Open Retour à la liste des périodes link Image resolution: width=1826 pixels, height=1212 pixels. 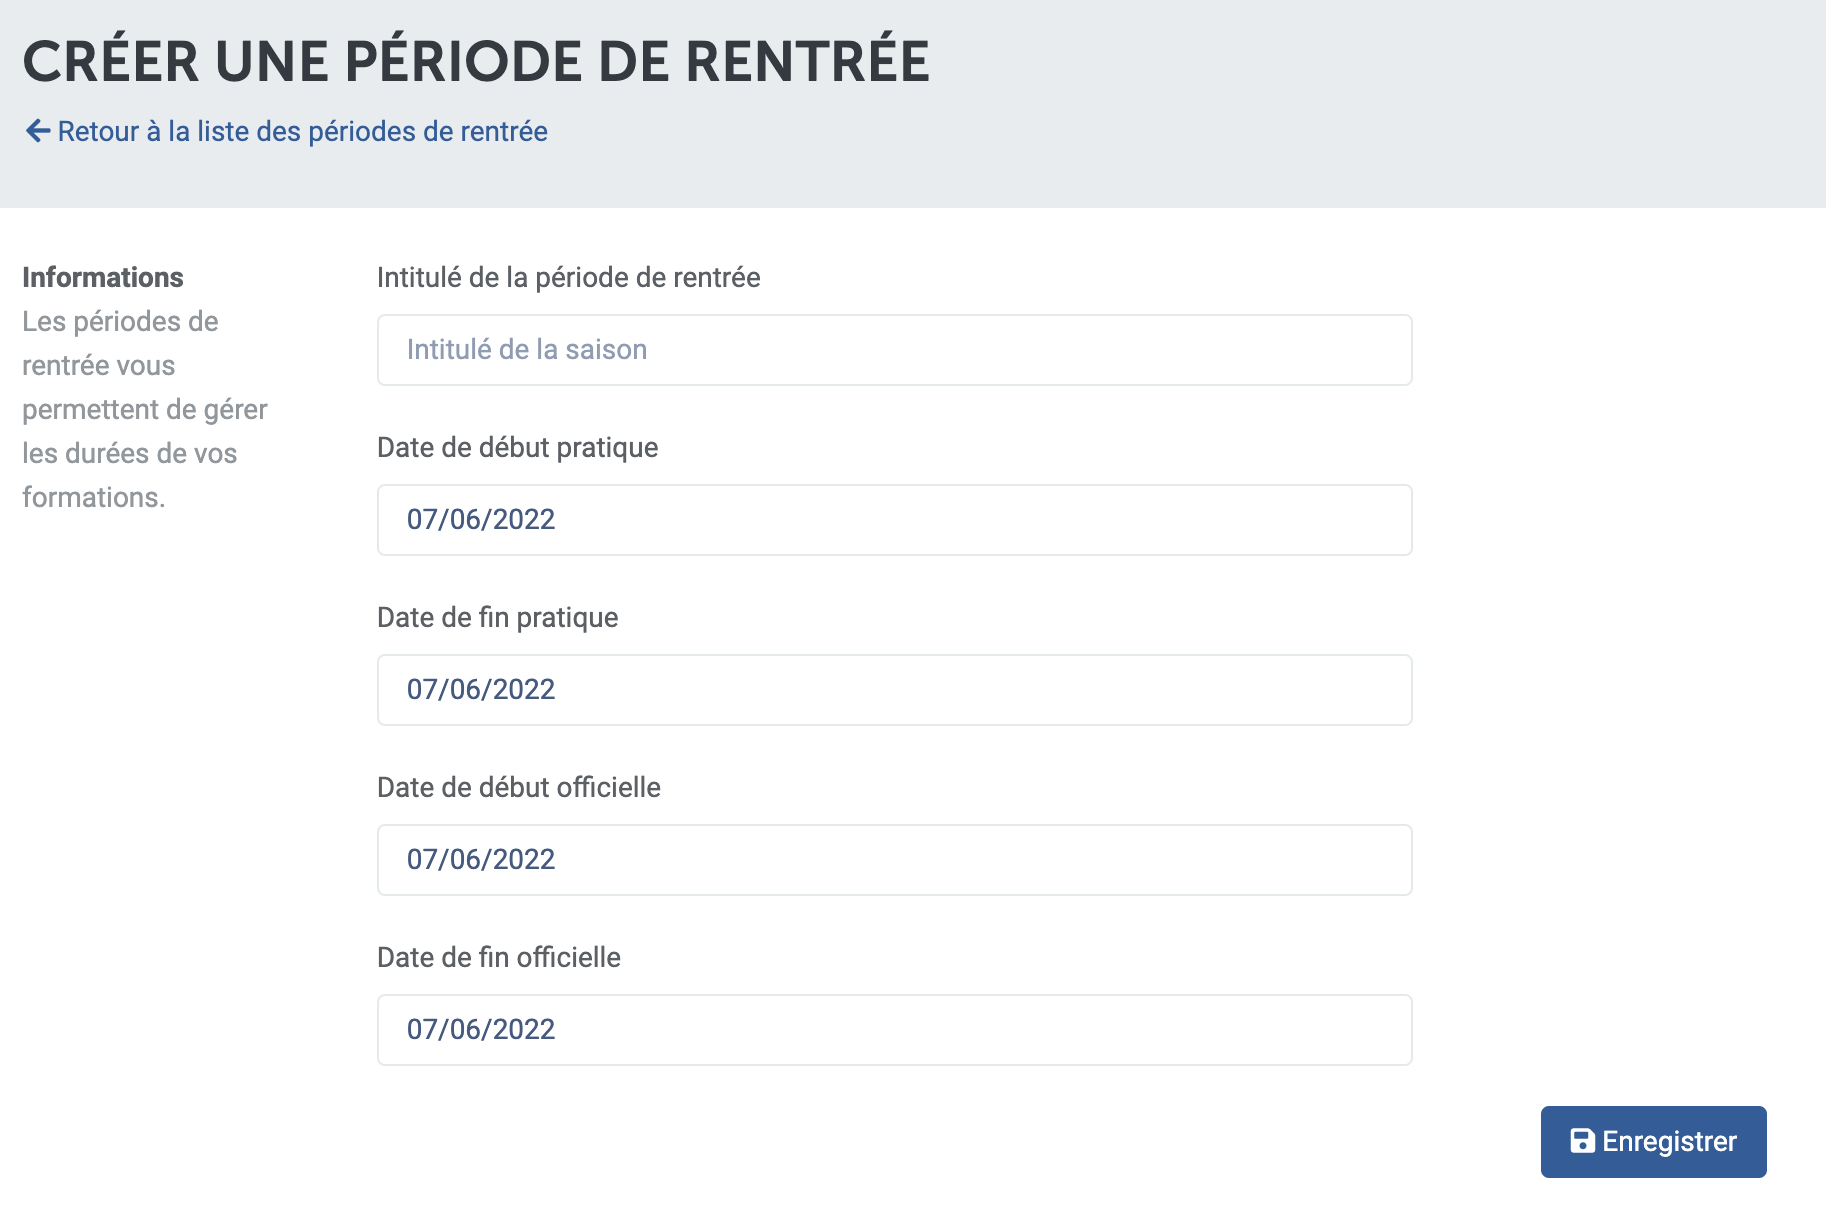(302, 131)
